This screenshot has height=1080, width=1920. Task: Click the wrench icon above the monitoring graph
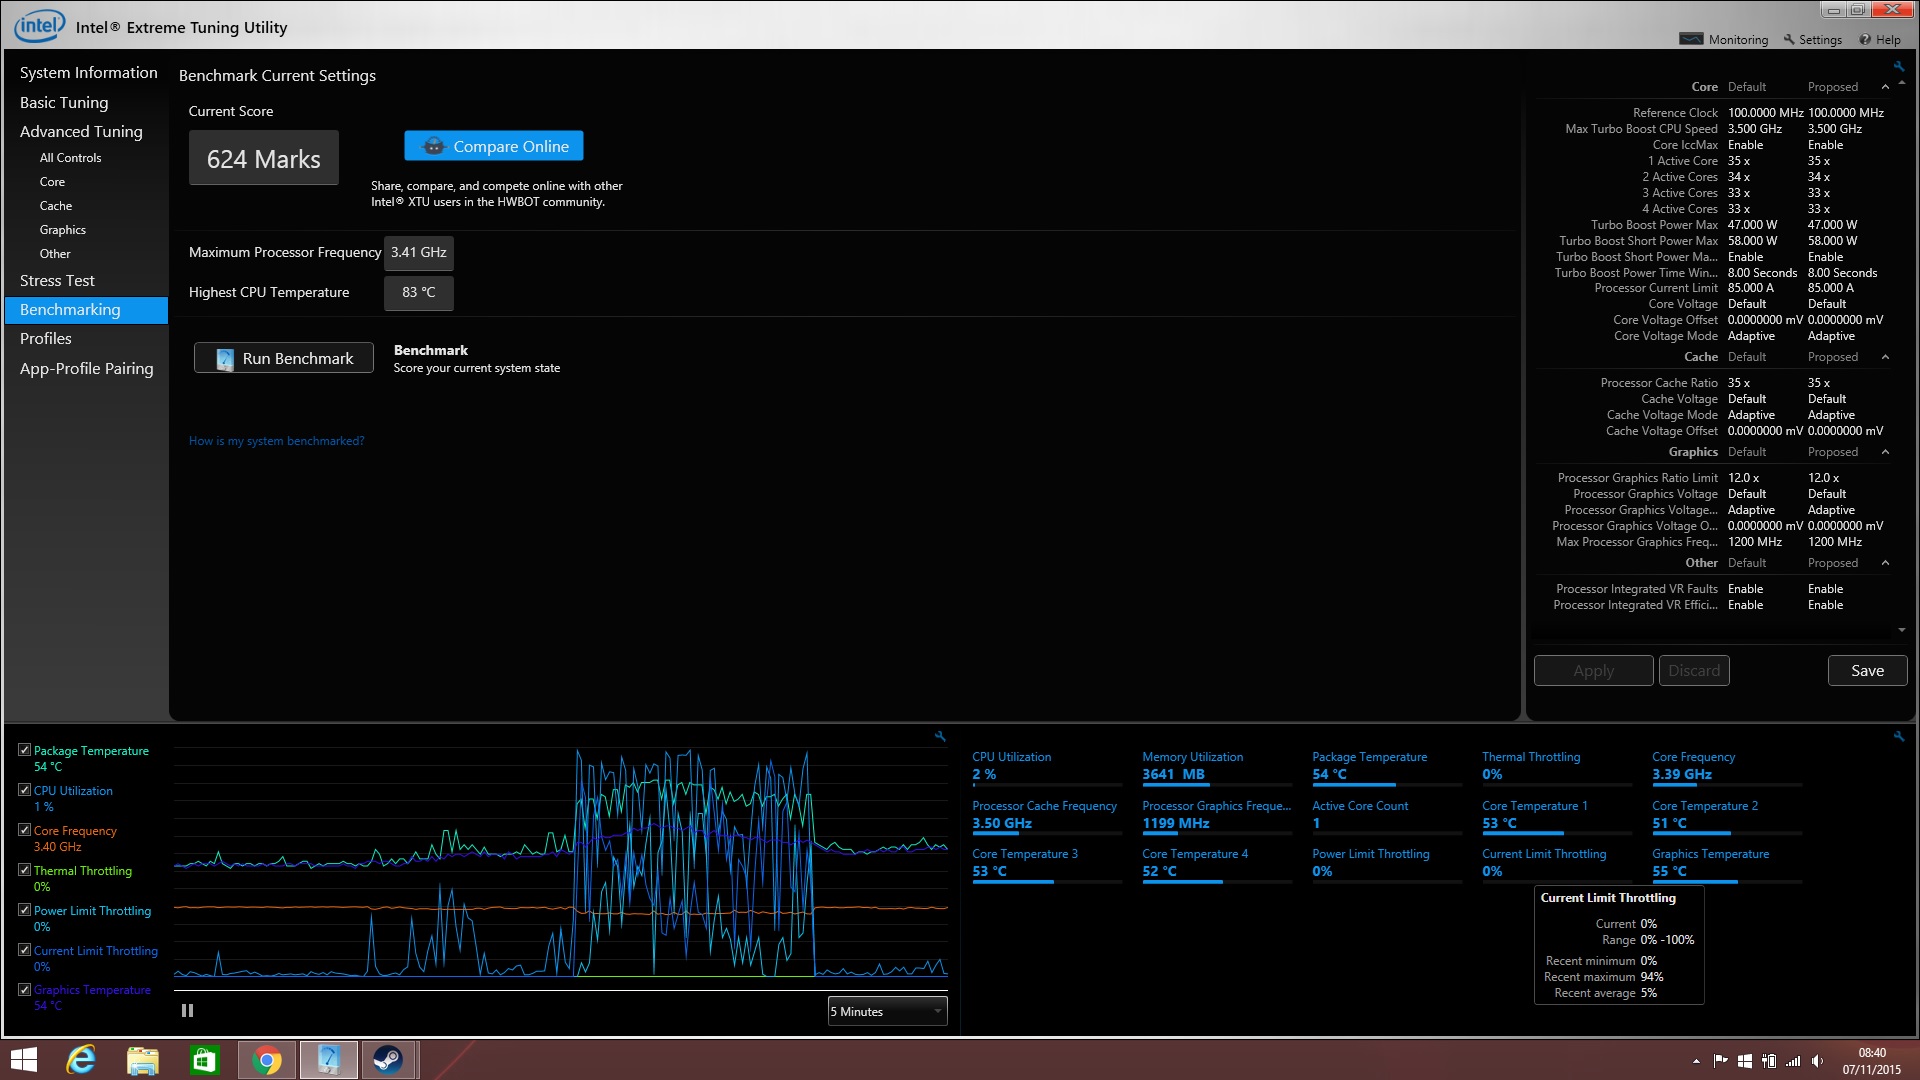940,736
